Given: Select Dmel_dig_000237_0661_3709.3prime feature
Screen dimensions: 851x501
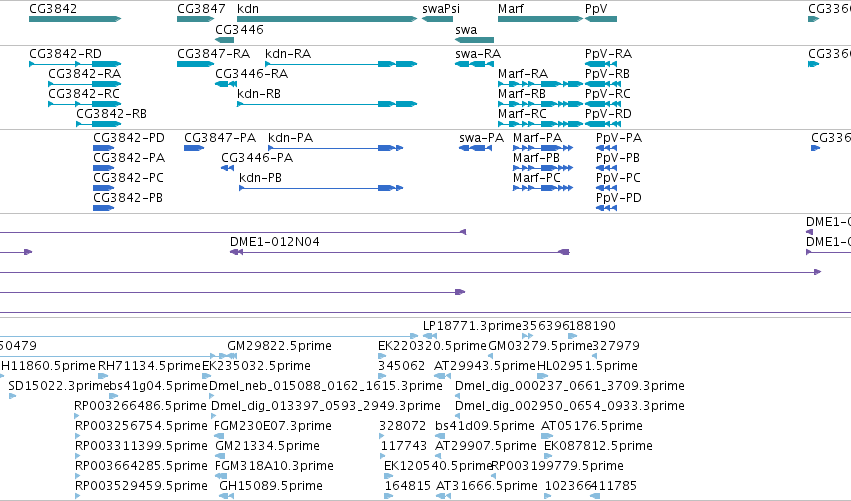Looking at the screenshot, I should (x=458, y=396).
